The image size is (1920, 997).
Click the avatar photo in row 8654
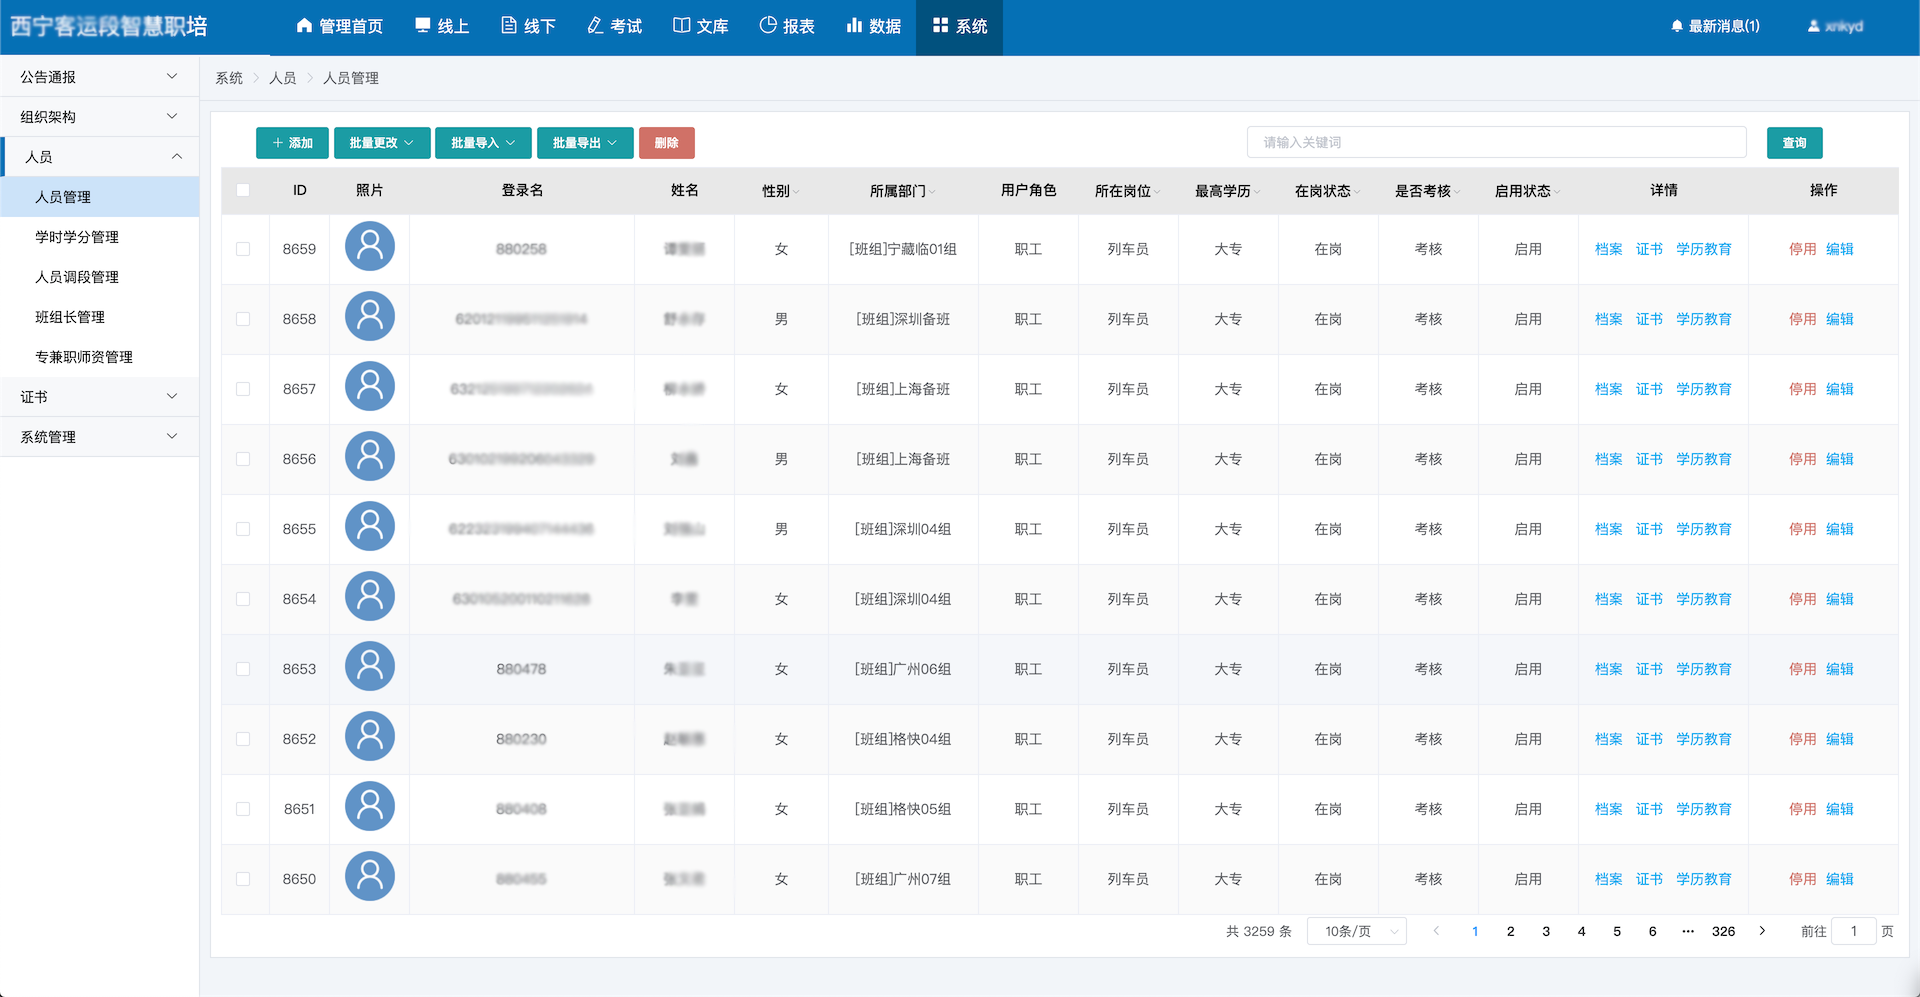coord(370,597)
